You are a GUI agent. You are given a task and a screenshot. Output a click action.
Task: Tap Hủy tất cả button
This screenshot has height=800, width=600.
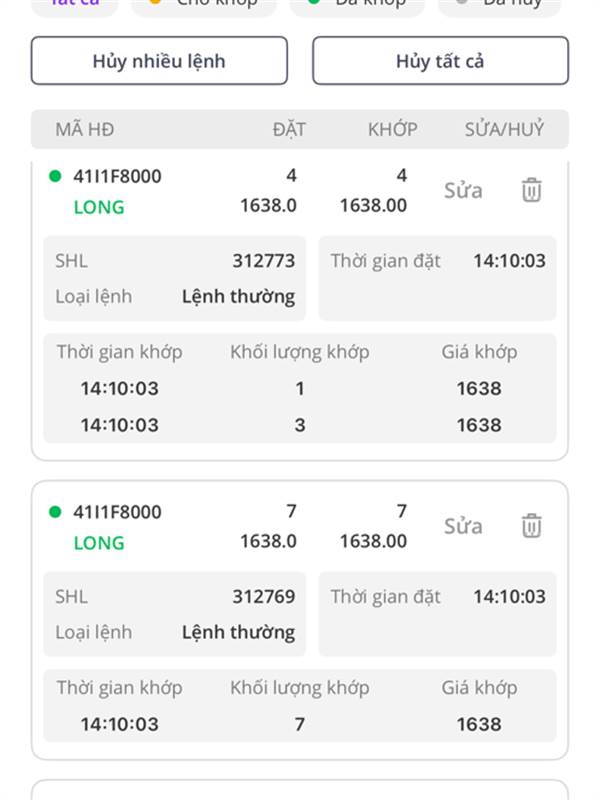pos(440,61)
